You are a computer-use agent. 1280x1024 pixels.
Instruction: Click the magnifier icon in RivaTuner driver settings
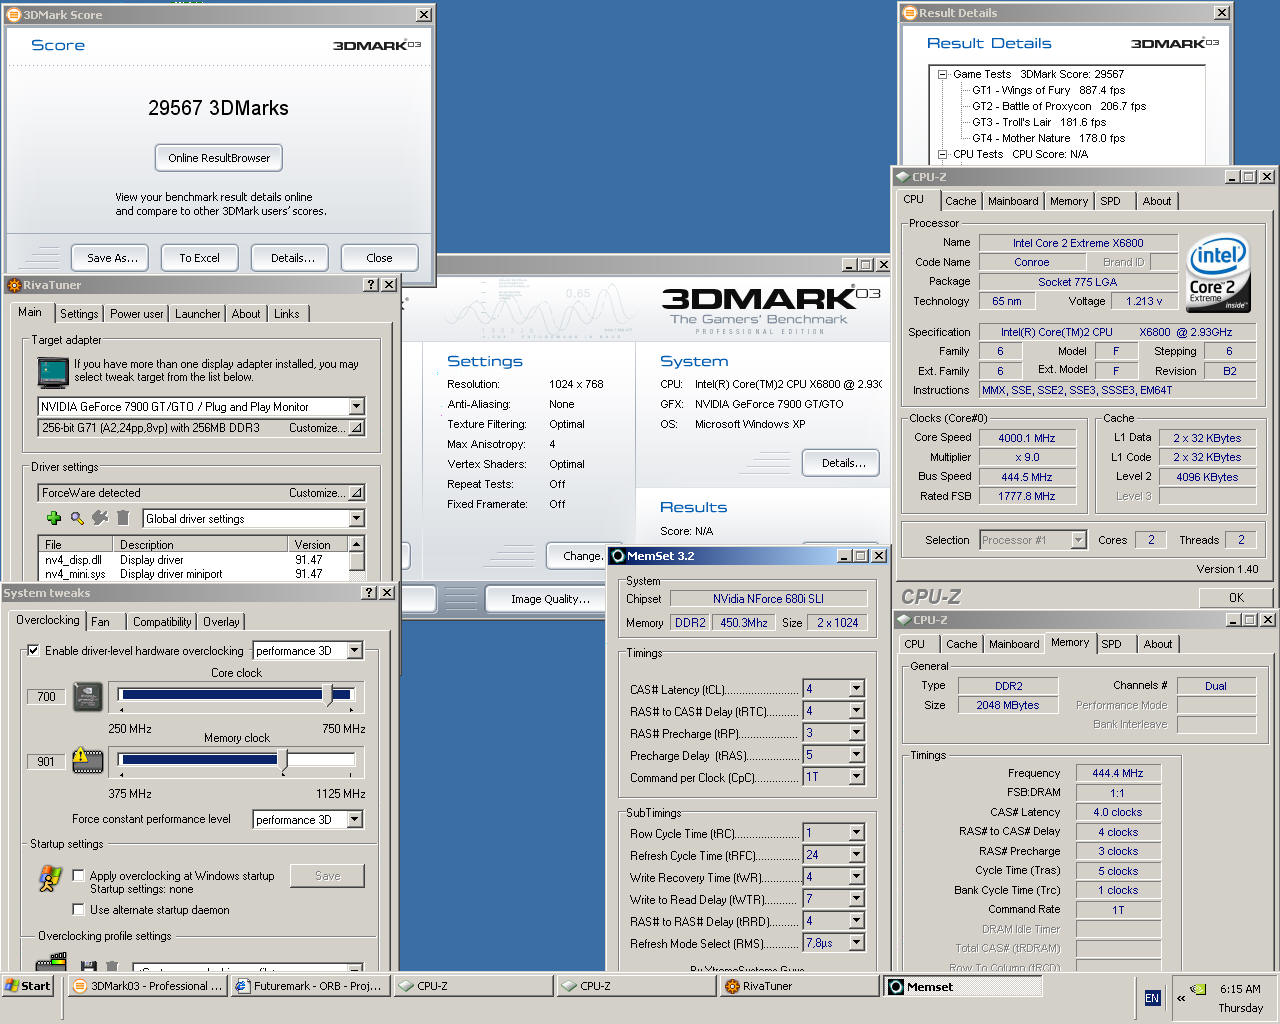point(77,518)
